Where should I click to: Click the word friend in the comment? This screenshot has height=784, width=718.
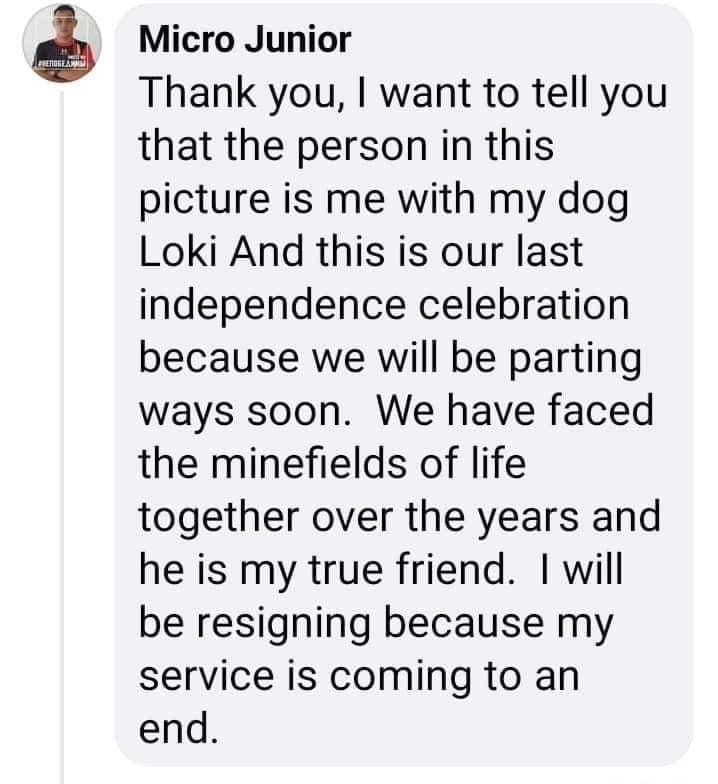pyautogui.click(x=454, y=568)
